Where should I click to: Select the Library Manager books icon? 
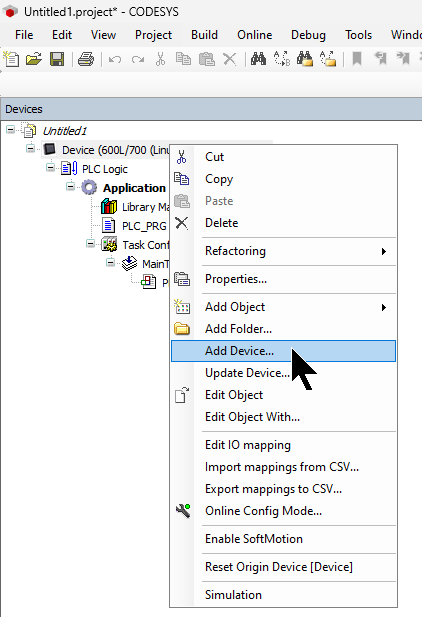point(109,207)
